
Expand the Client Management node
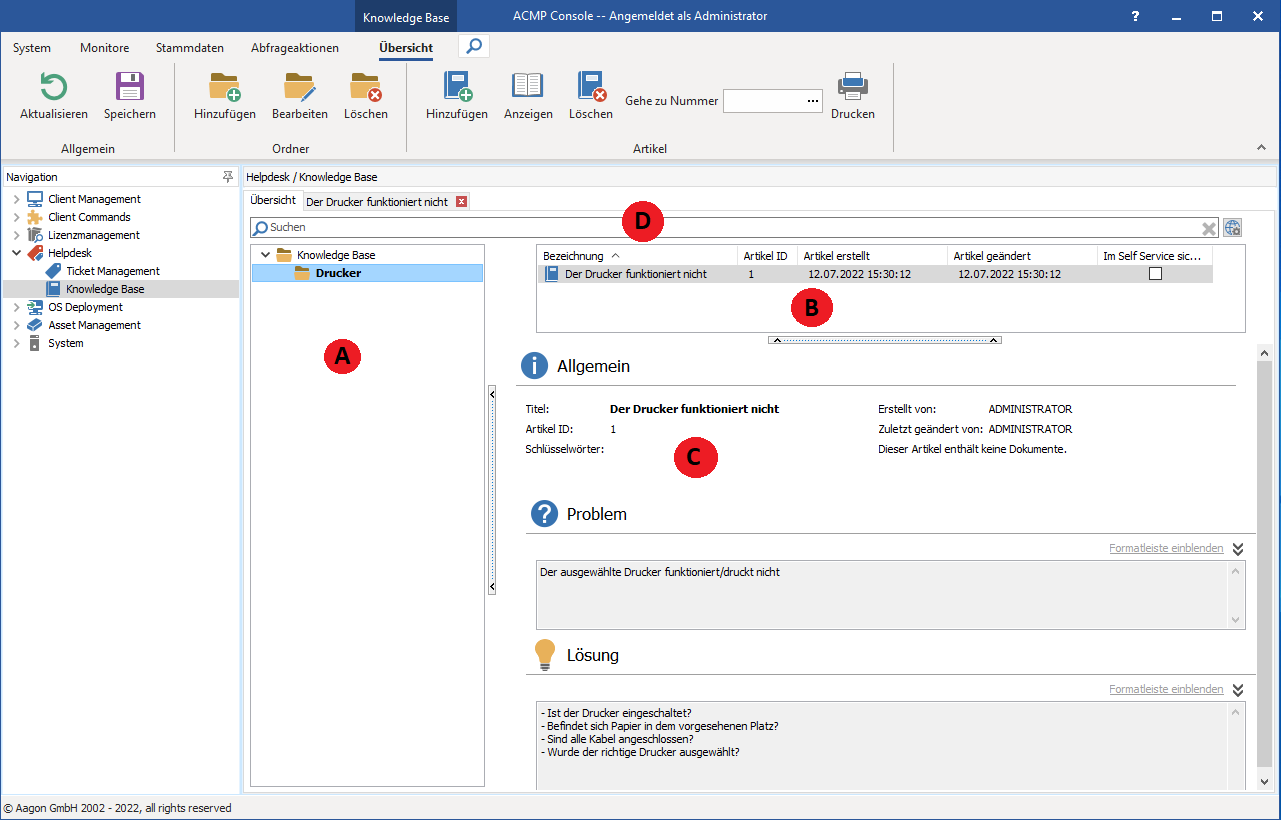(x=16, y=199)
